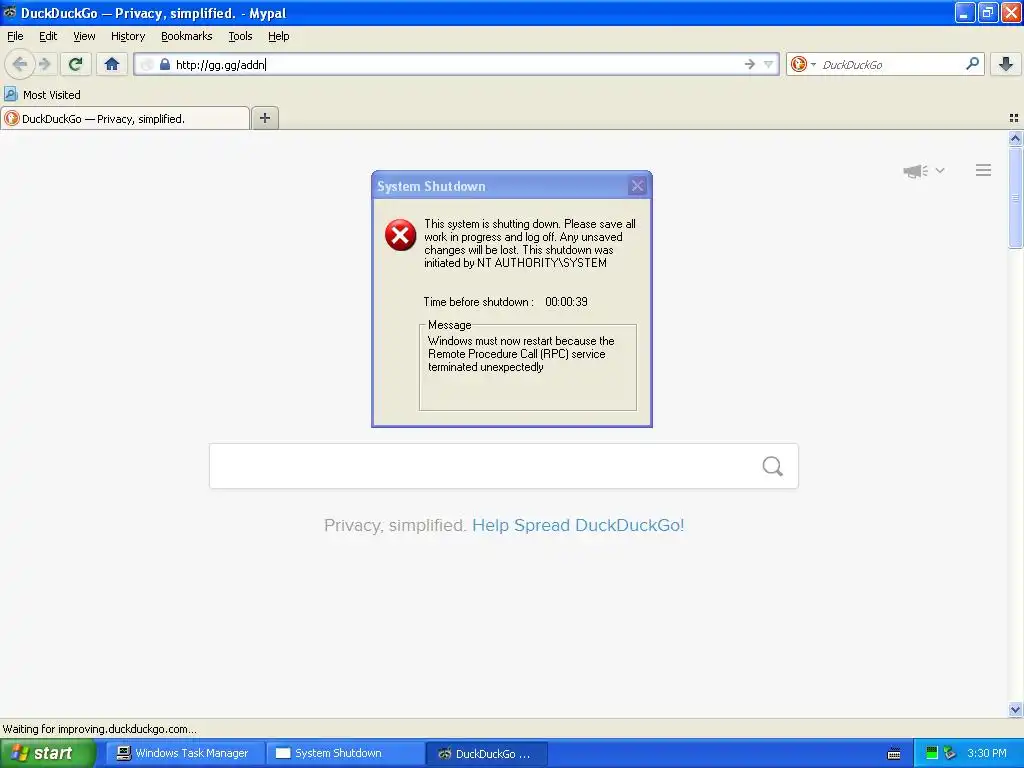The image size is (1024, 768).
Task: Open the Edit menu
Action: coord(48,36)
